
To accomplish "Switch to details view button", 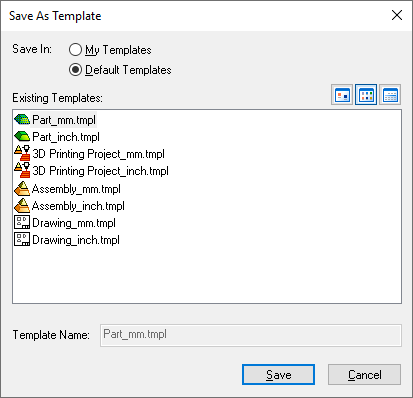I will pyautogui.click(x=390, y=95).
